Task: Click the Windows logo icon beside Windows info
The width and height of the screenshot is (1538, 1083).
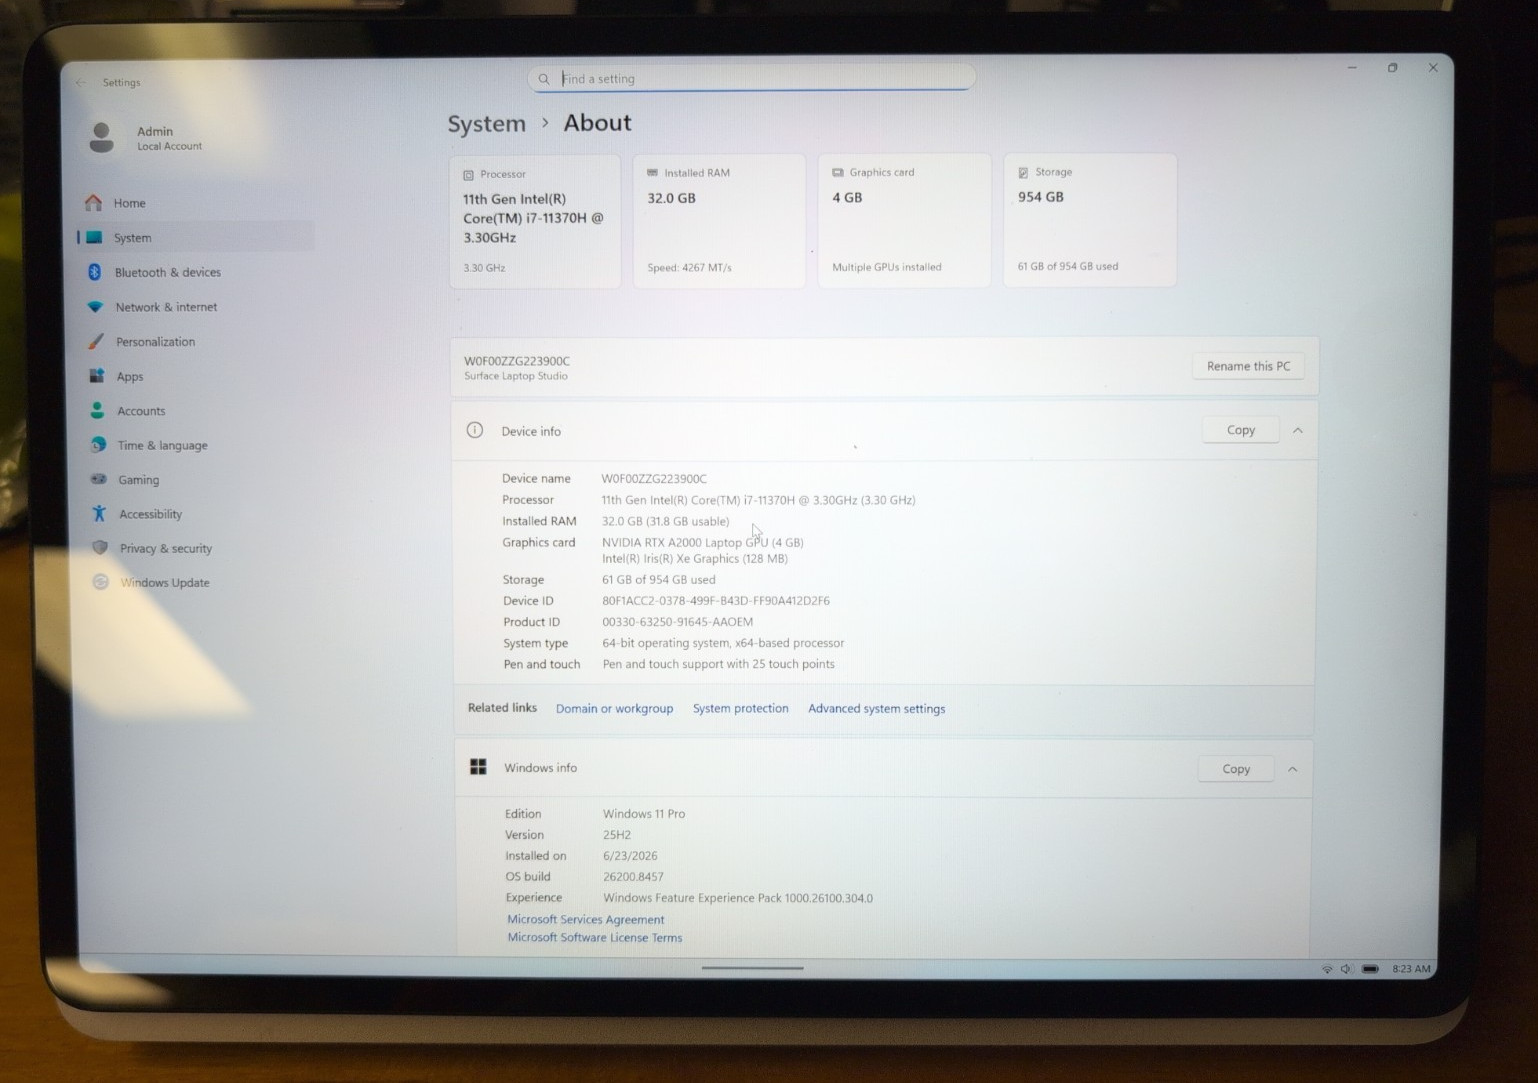Action: tap(478, 767)
